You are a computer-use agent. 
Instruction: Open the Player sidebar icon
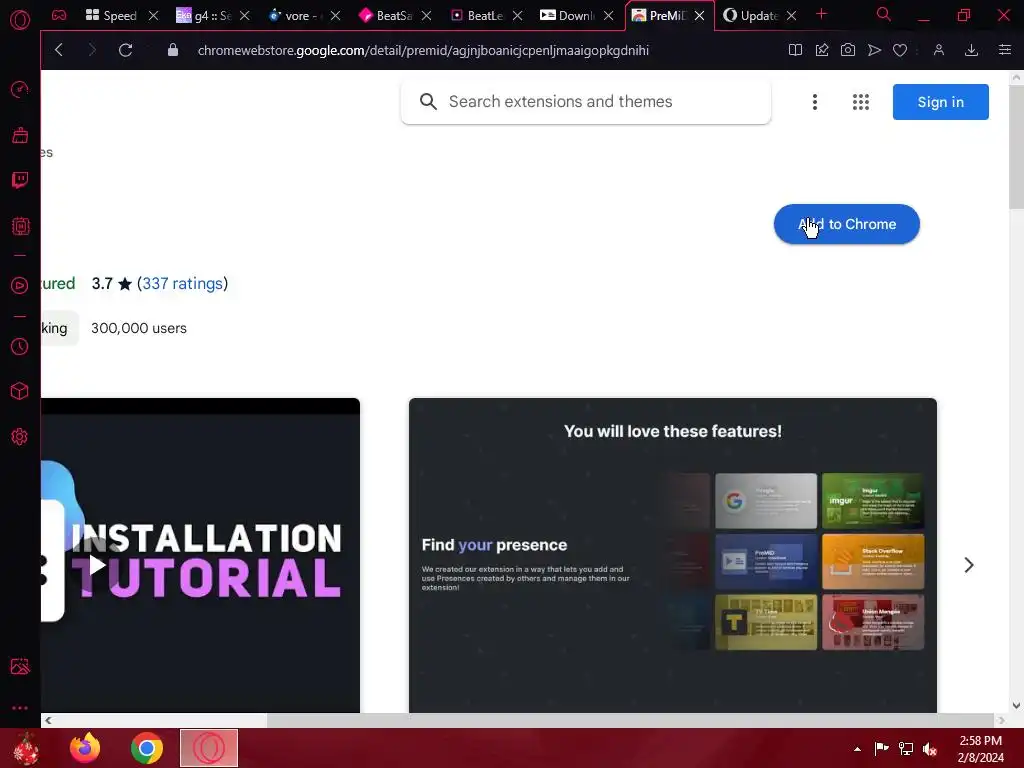pyautogui.click(x=20, y=285)
